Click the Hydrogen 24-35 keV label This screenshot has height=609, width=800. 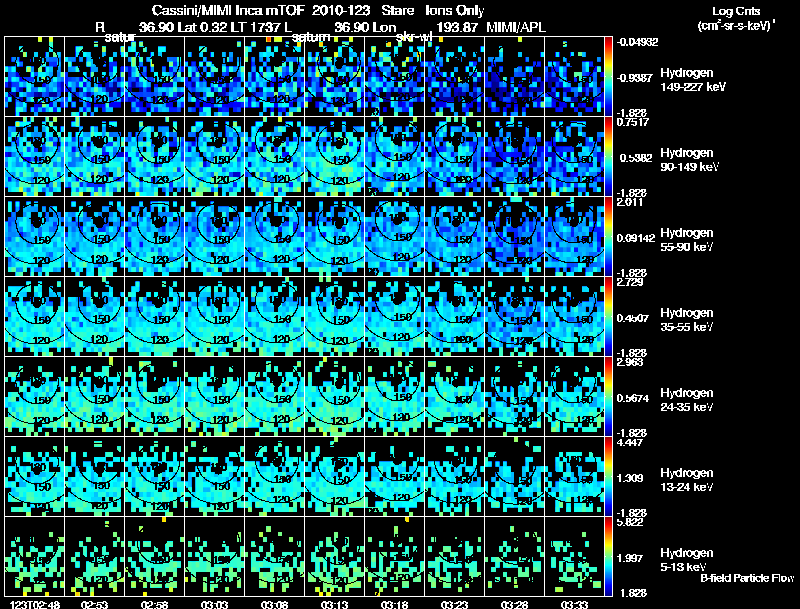coord(687,400)
